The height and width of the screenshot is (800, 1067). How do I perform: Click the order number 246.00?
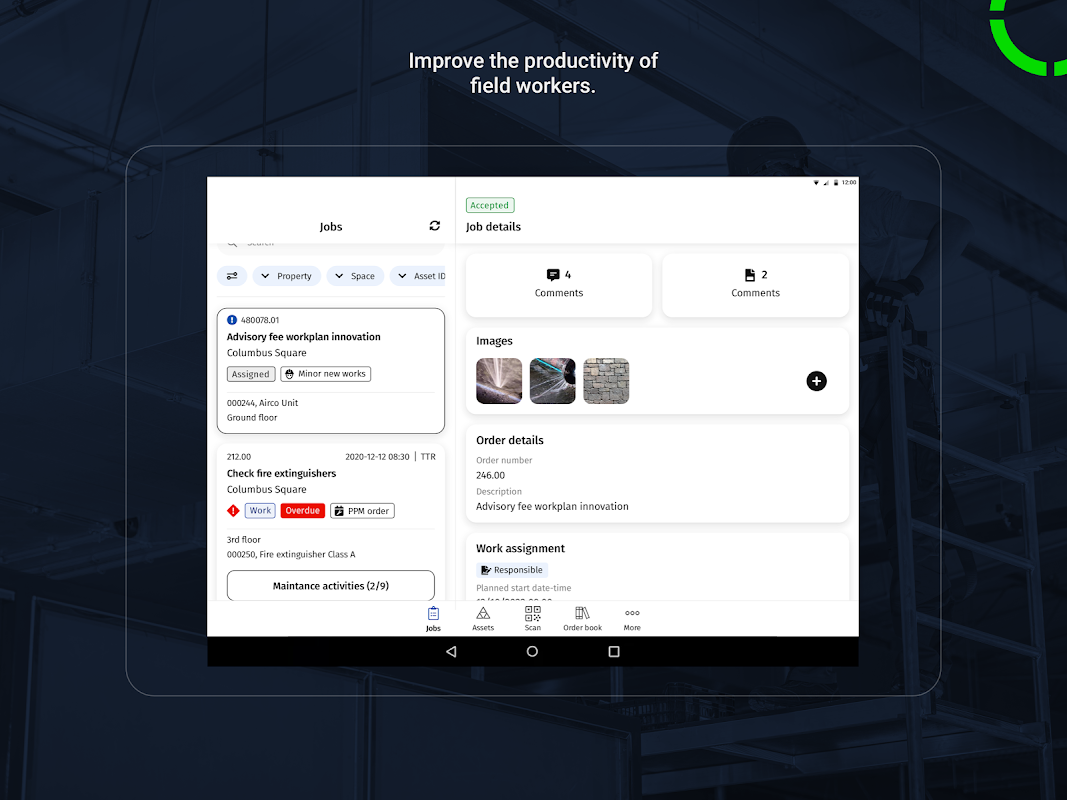click(491, 476)
